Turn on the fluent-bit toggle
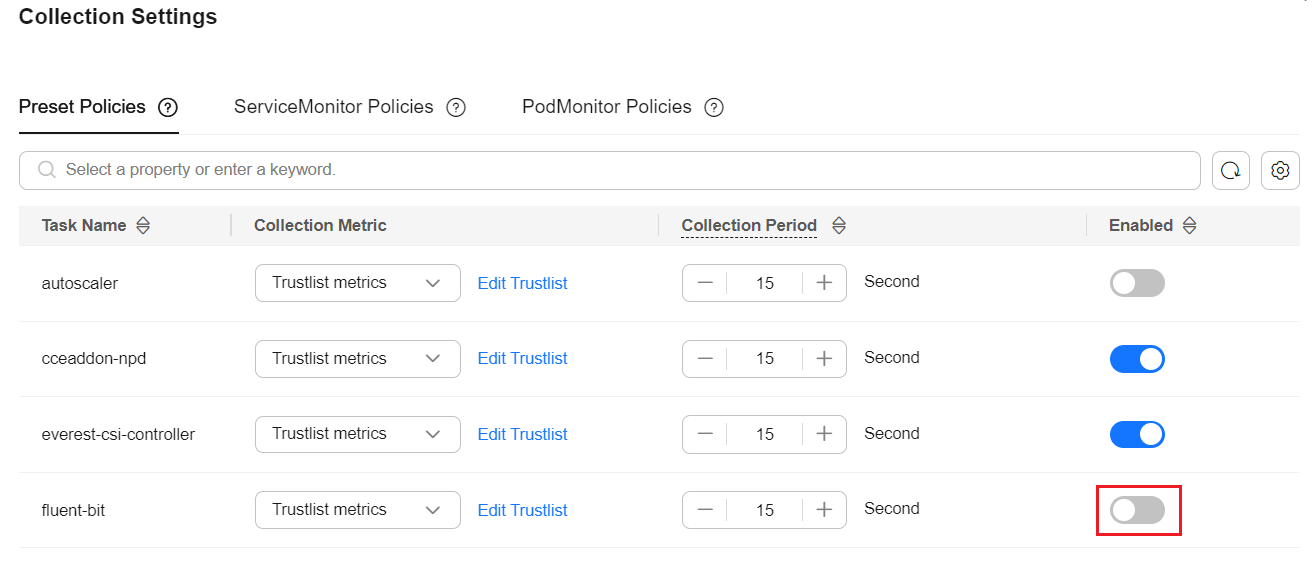The height and width of the screenshot is (562, 1313). [1137, 510]
